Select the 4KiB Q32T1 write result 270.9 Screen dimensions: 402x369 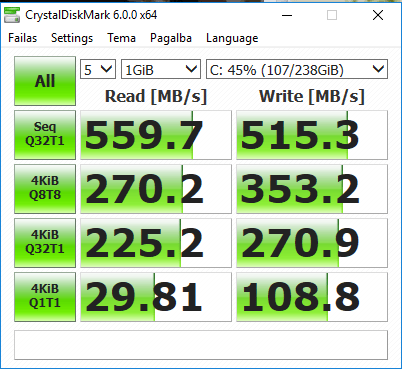point(312,243)
